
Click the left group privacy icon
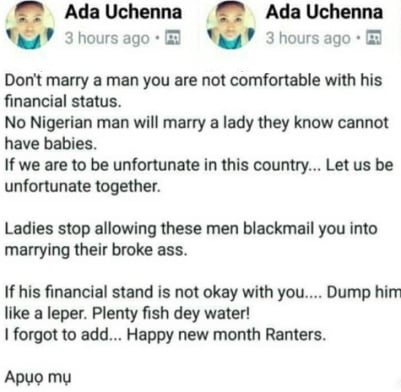(173, 37)
